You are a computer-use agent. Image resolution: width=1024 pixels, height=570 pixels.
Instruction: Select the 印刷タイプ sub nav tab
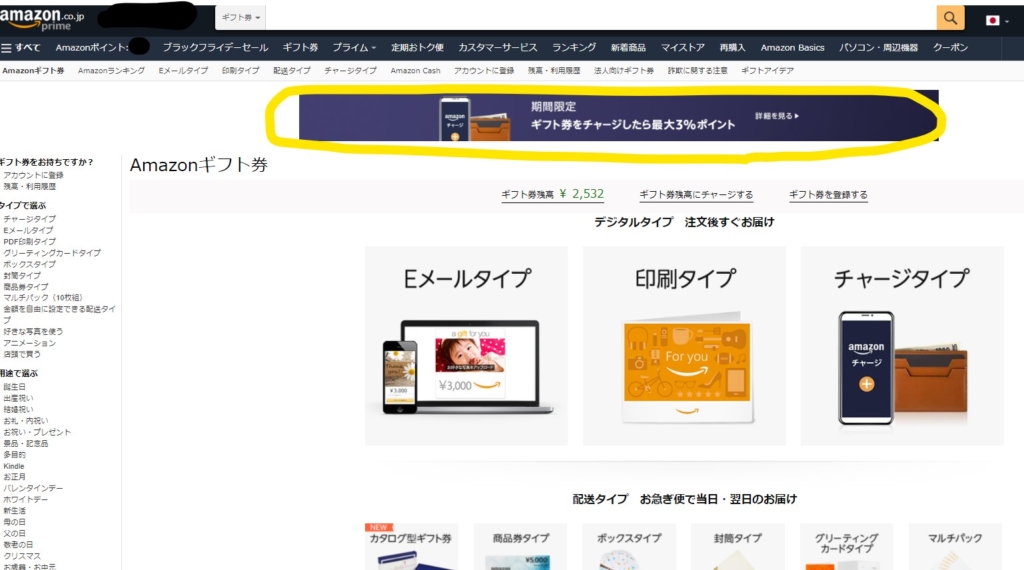pyautogui.click(x=240, y=71)
